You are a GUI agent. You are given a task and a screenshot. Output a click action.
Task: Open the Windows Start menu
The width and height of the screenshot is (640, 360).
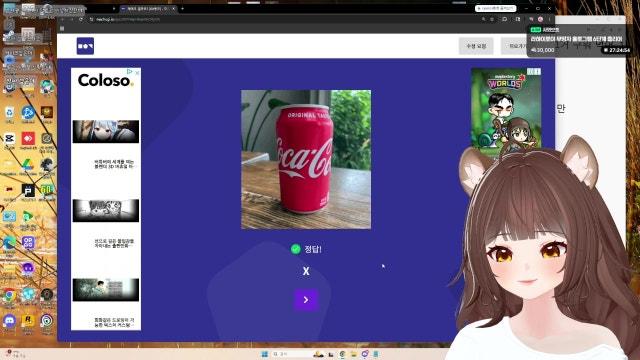[264, 354]
